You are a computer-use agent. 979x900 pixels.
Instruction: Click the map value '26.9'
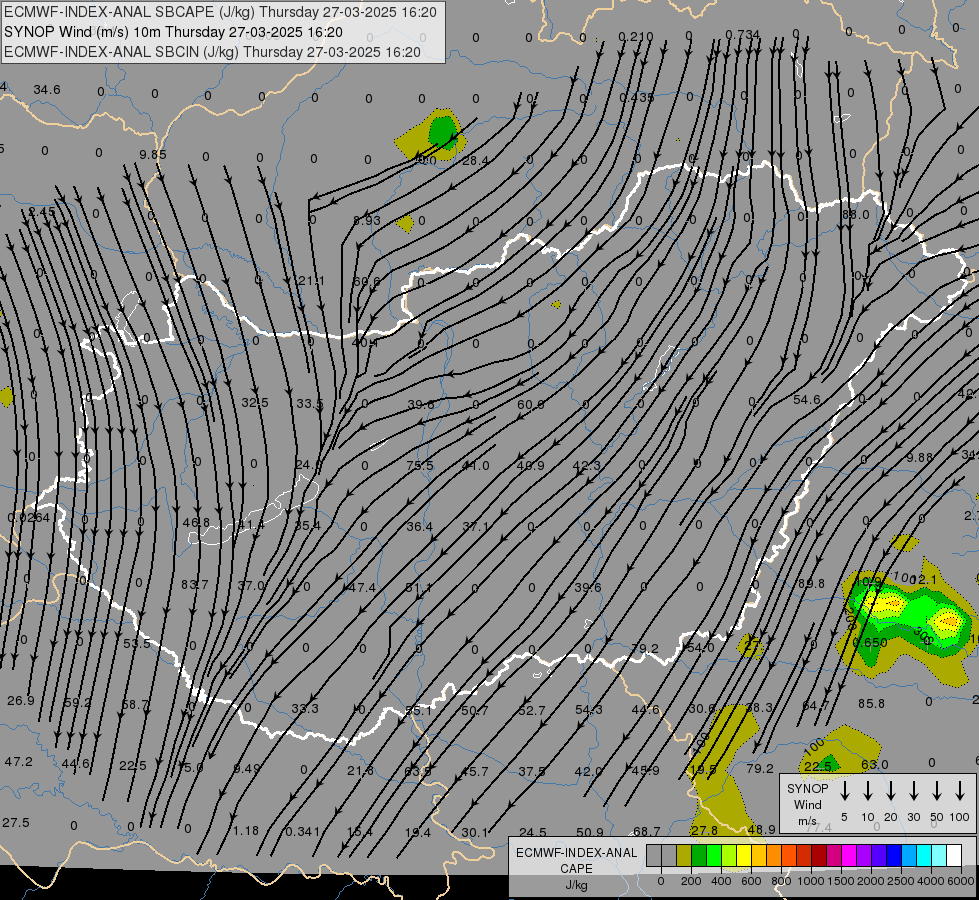click(x=21, y=701)
